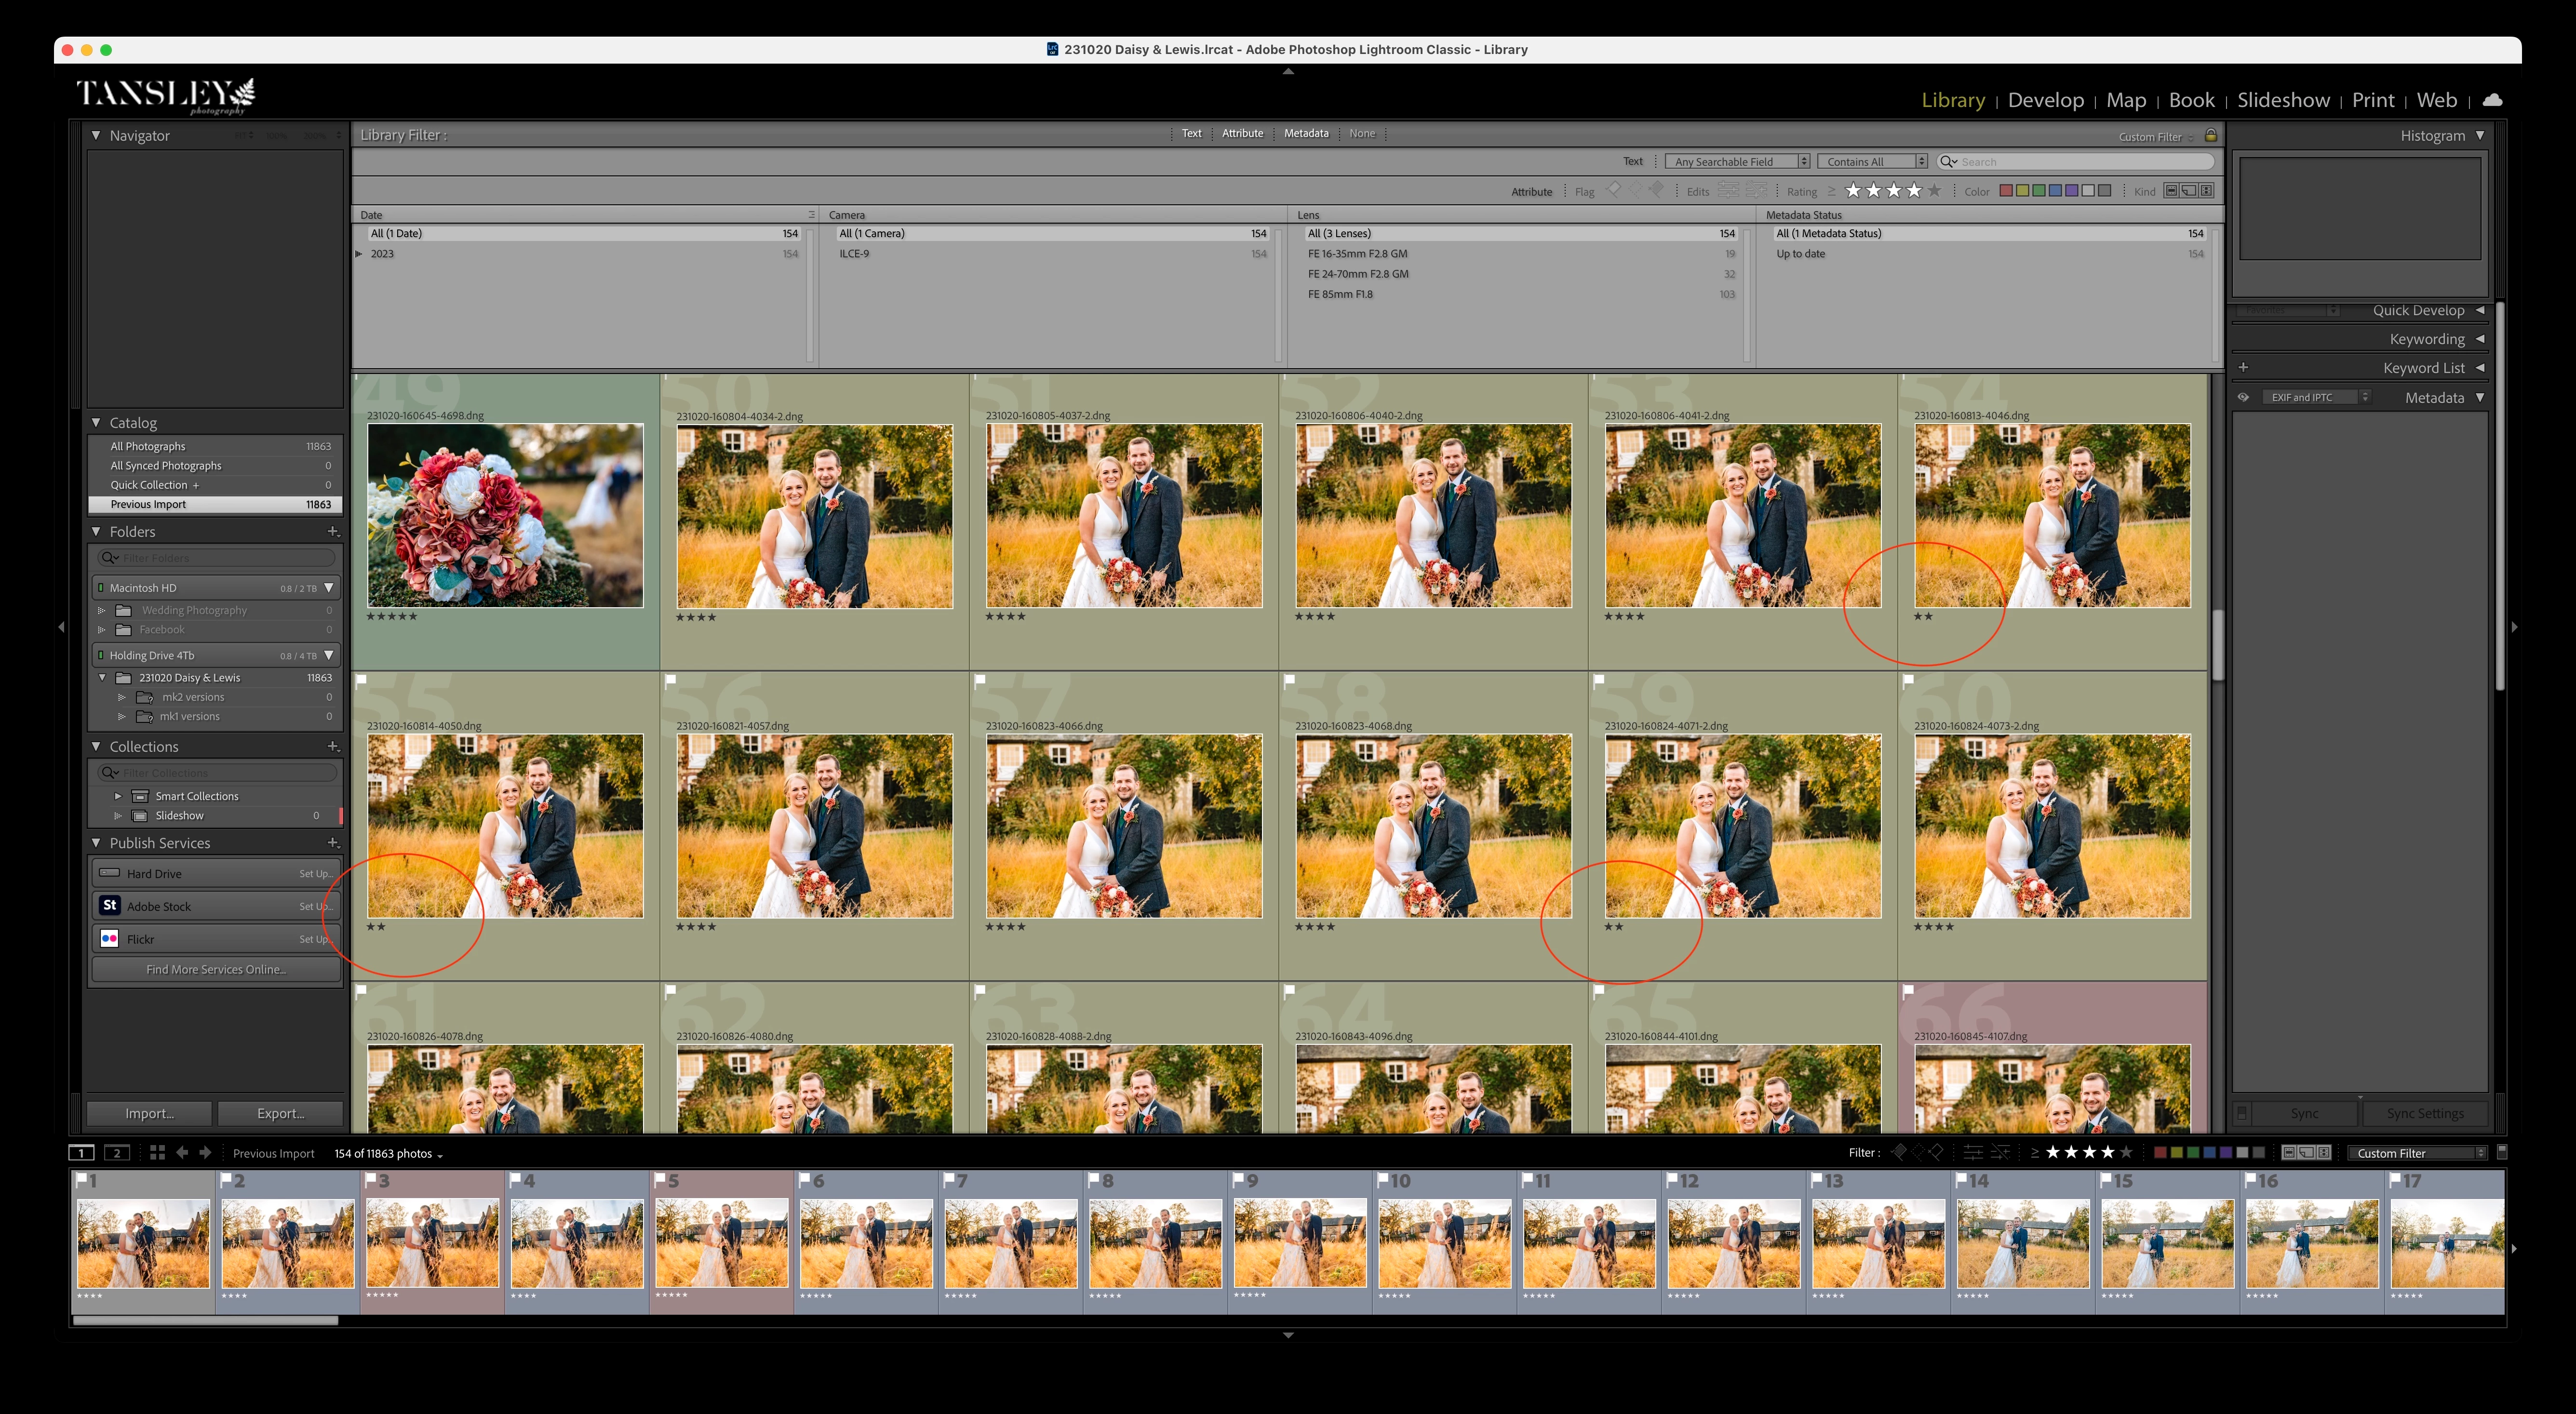
Task: Collapse the 231020 Daisy & Lewis folder
Action: 102,678
